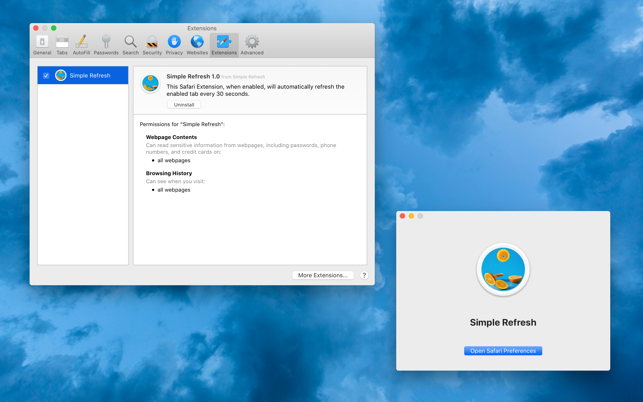This screenshot has height=402, width=643.
Task: Select the Simple Refresh row in the extension list
Action: (x=83, y=75)
